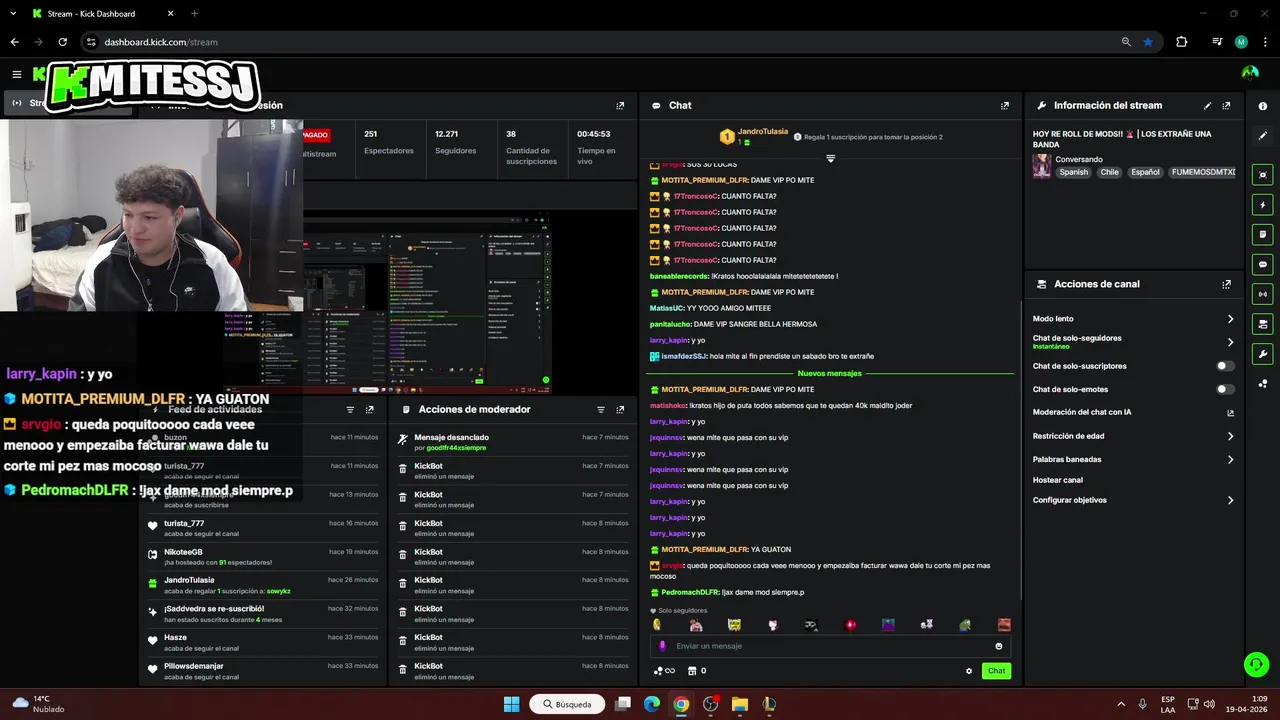The image size is (1280, 720).
Task: Open the hamburger menu in Kick dashboard
Action: pyautogui.click(x=16, y=74)
